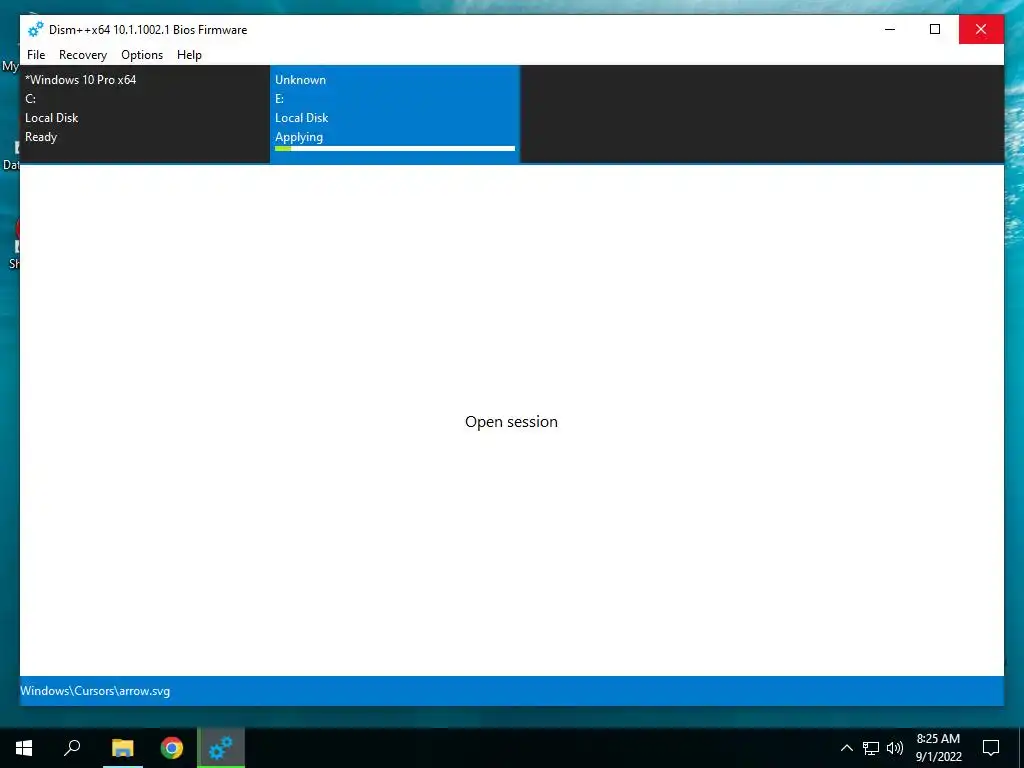The image size is (1024, 768).
Task: Click the Dism++ gear icon in title bar
Action: pyautogui.click(x=35, y=29)
